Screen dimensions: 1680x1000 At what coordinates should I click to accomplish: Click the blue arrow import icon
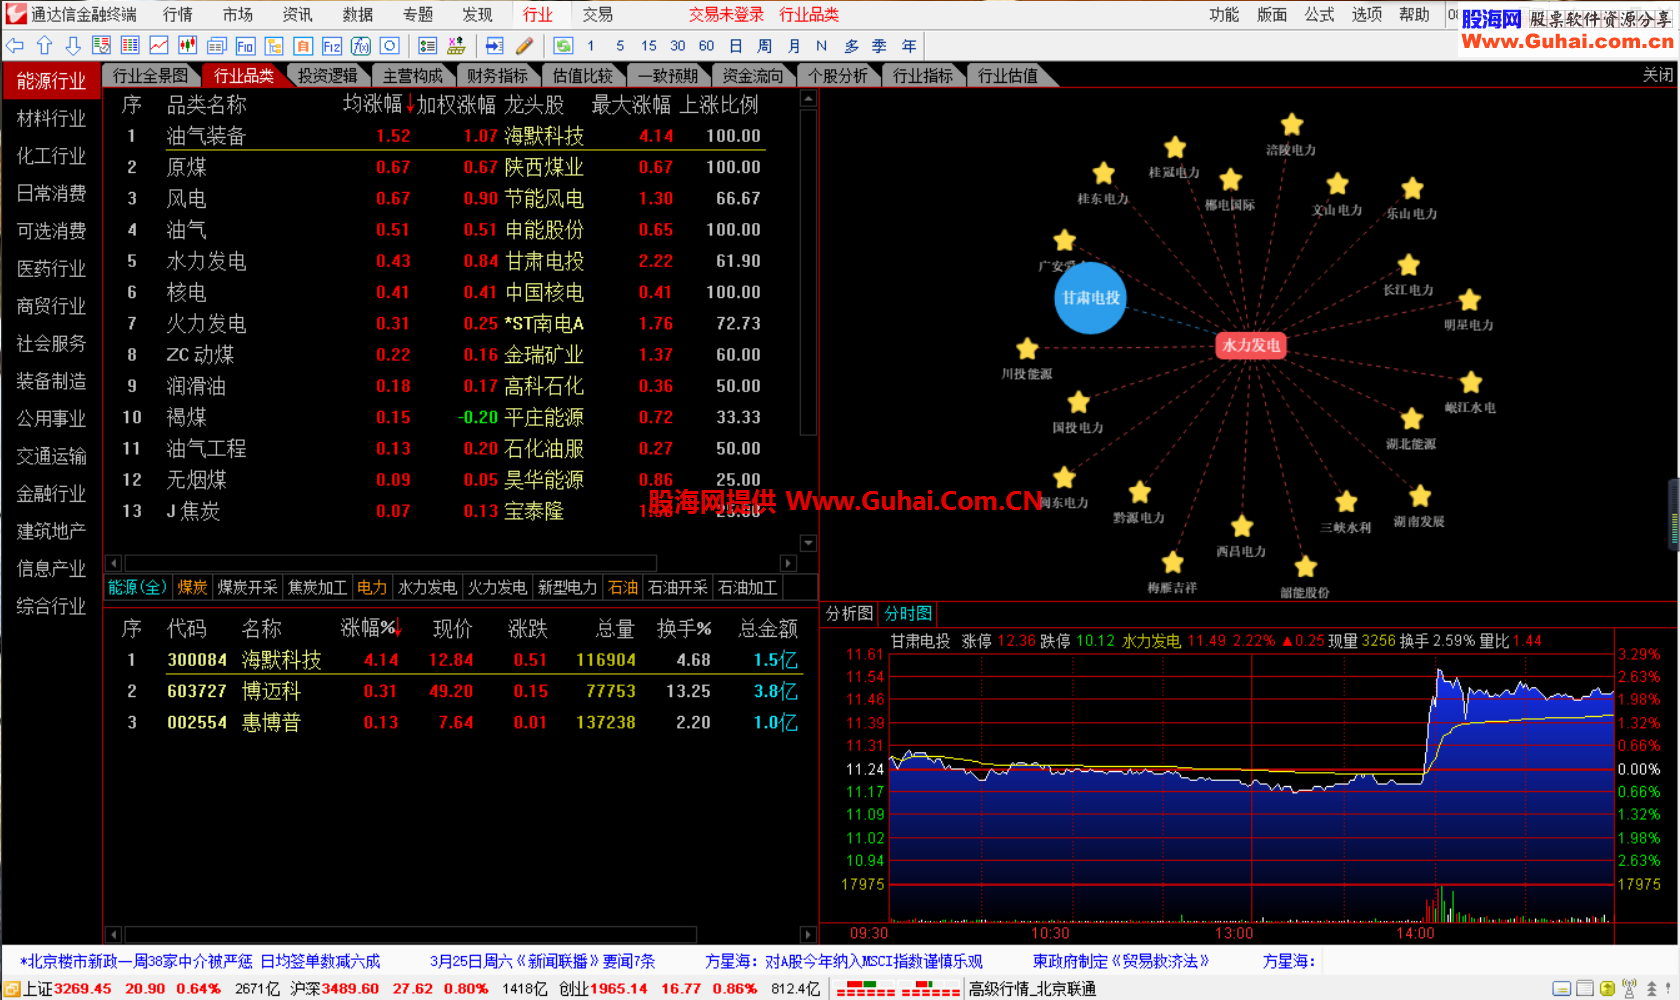click(x=494, y=46)
